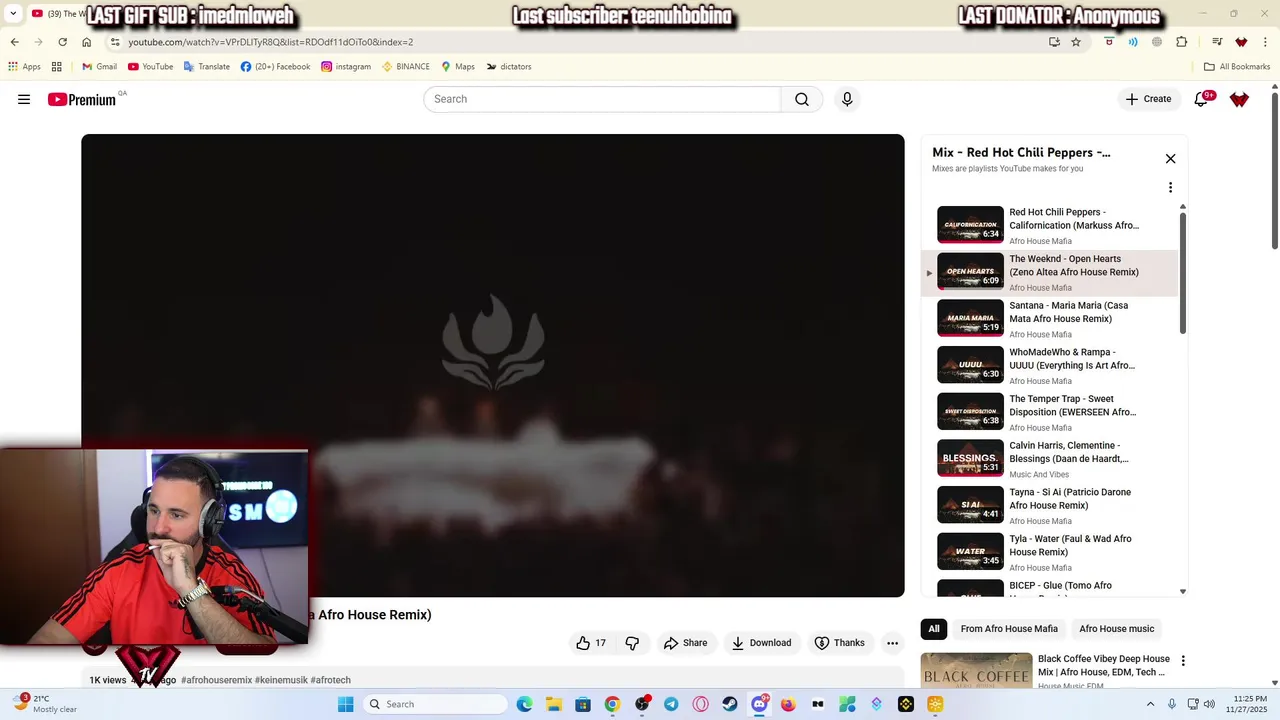Open Maps bookmark
1280x720 pixels.
click(x=457, y=67)
